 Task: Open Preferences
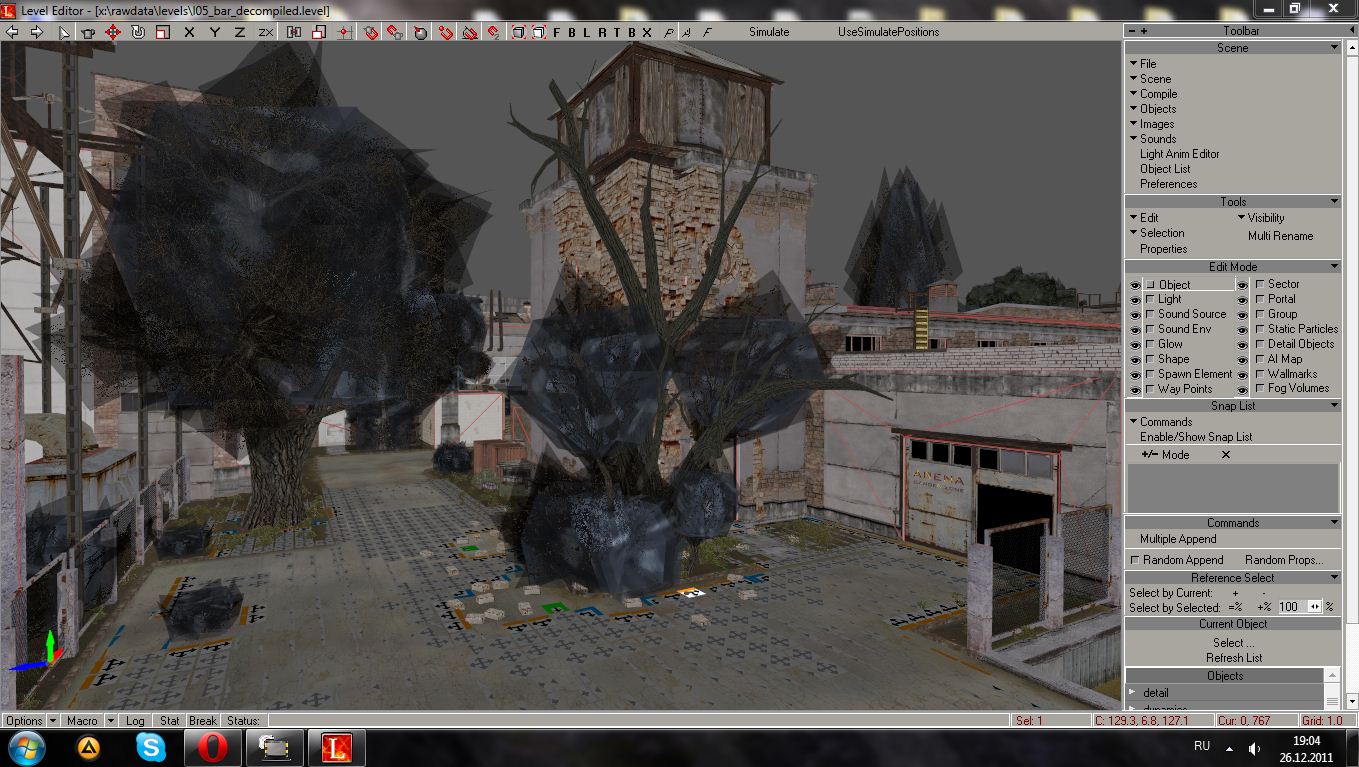click(x=1168, y=184)
